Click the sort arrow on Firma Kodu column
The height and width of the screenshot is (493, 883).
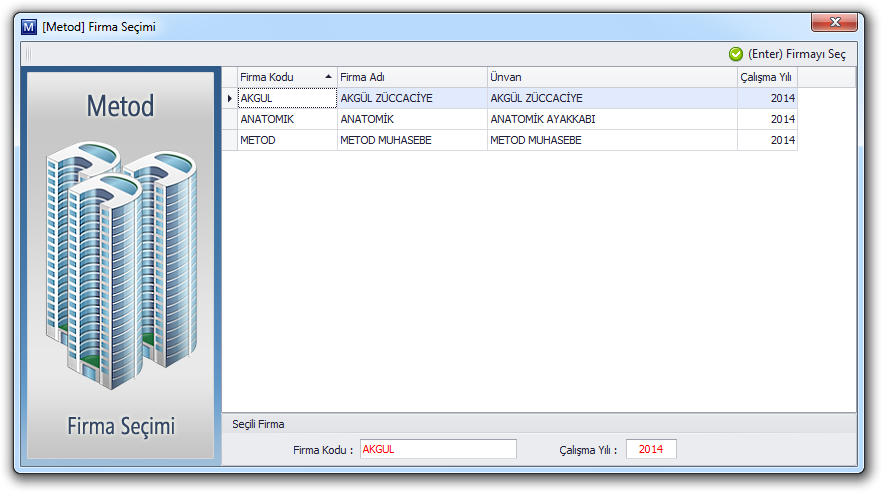(x=328, y=77)
